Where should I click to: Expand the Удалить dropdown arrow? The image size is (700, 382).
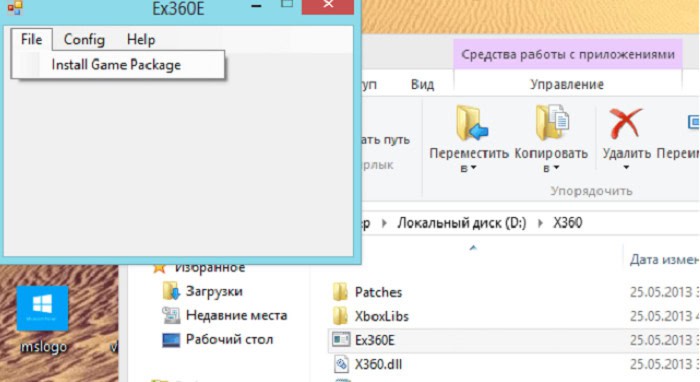[626, 168]
